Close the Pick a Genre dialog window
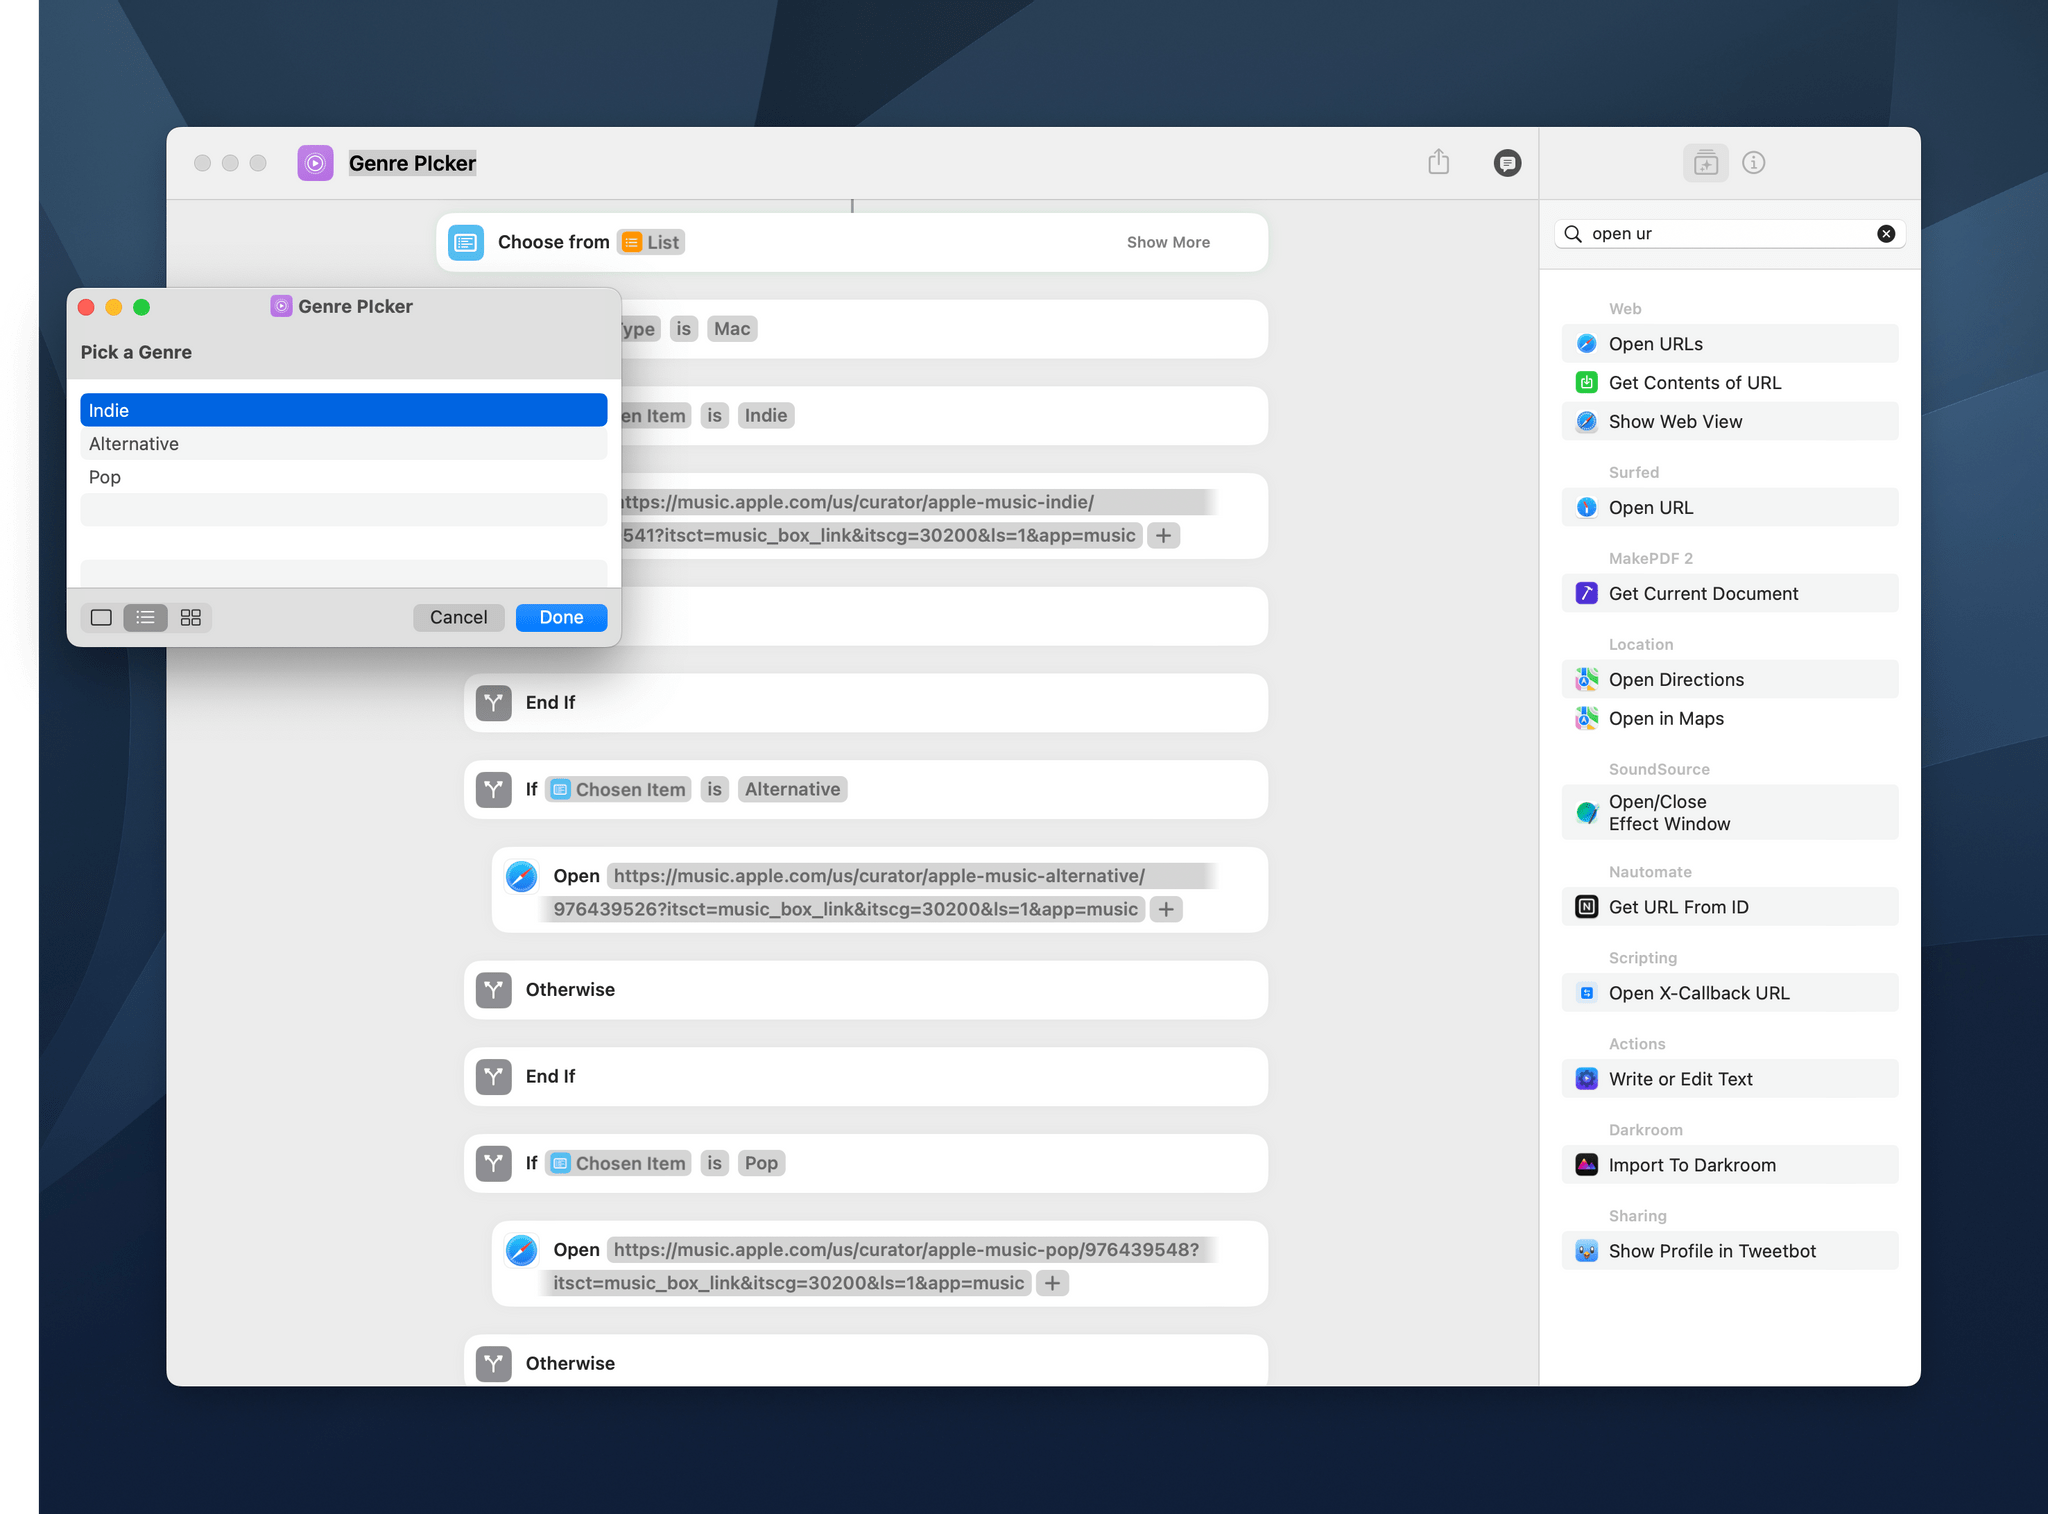 (86, 307)
